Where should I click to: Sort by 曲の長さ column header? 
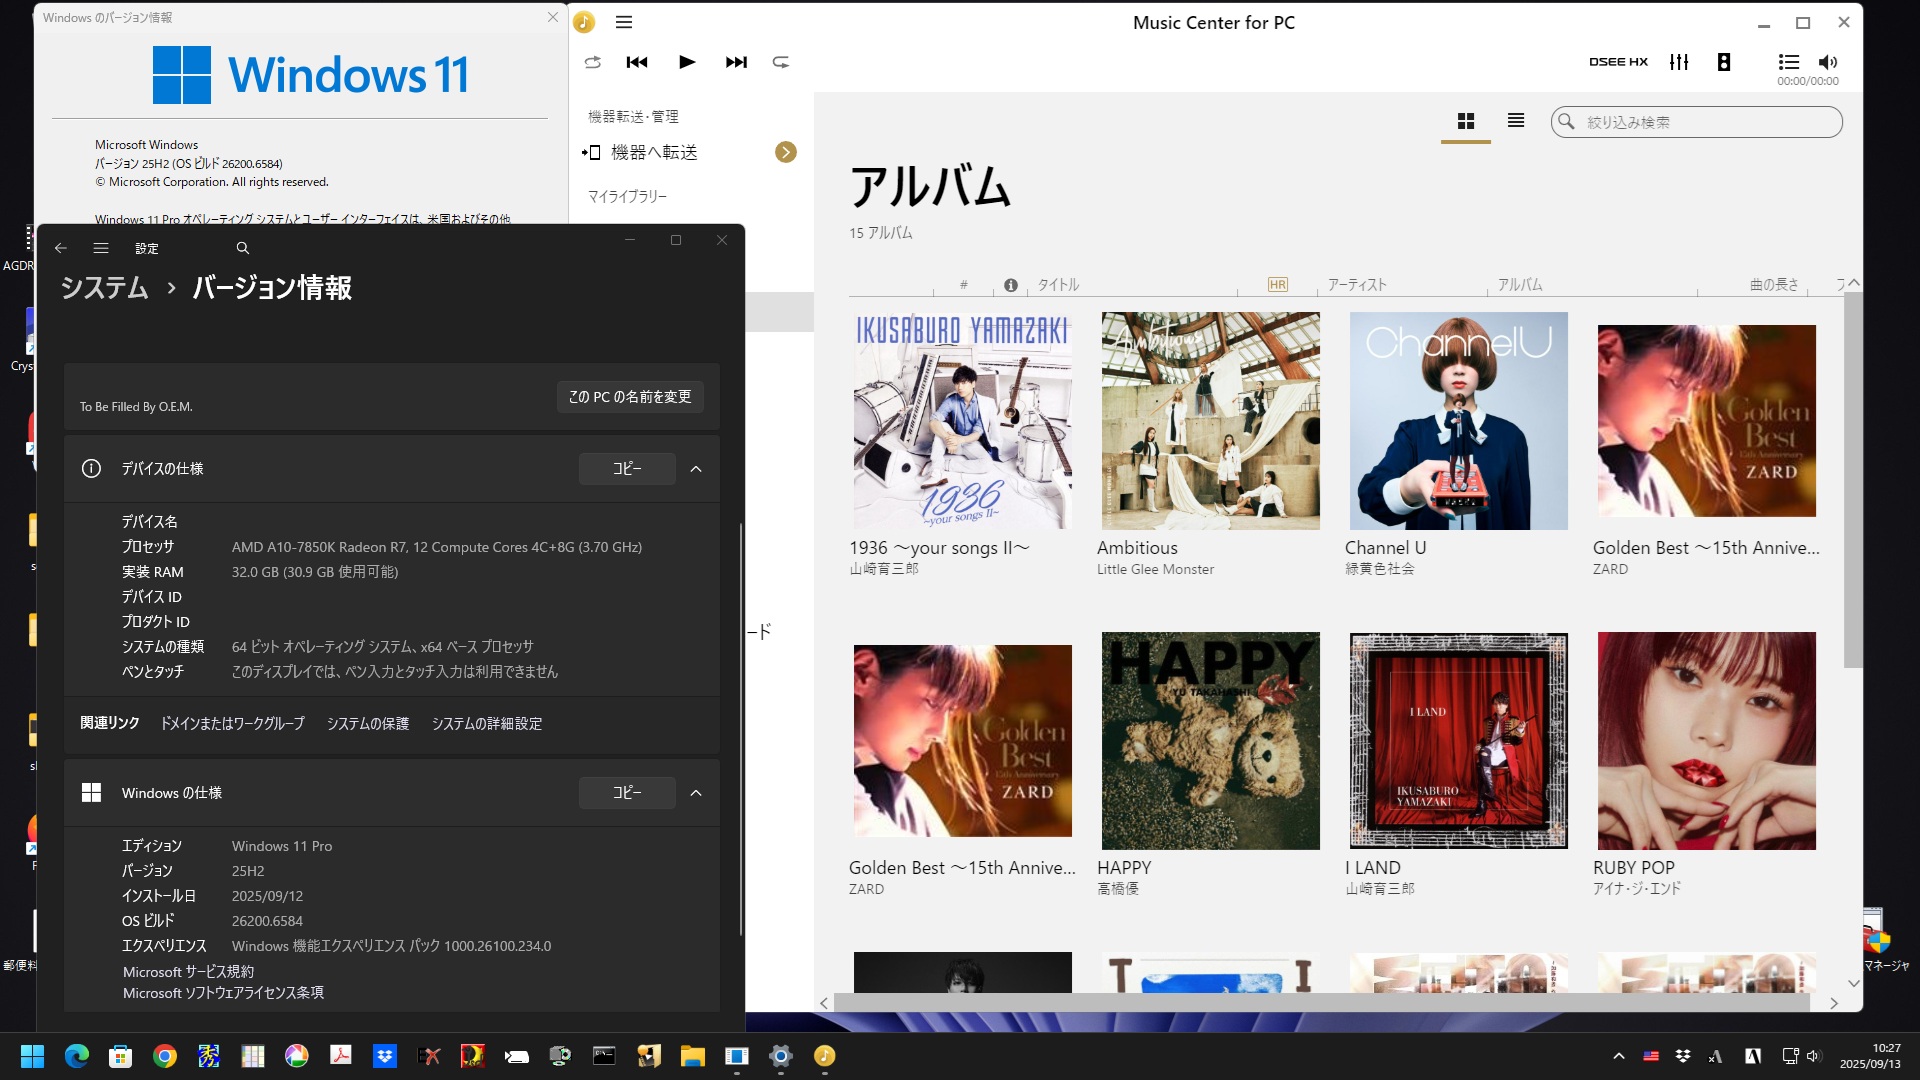click(x=1774, y=285)
